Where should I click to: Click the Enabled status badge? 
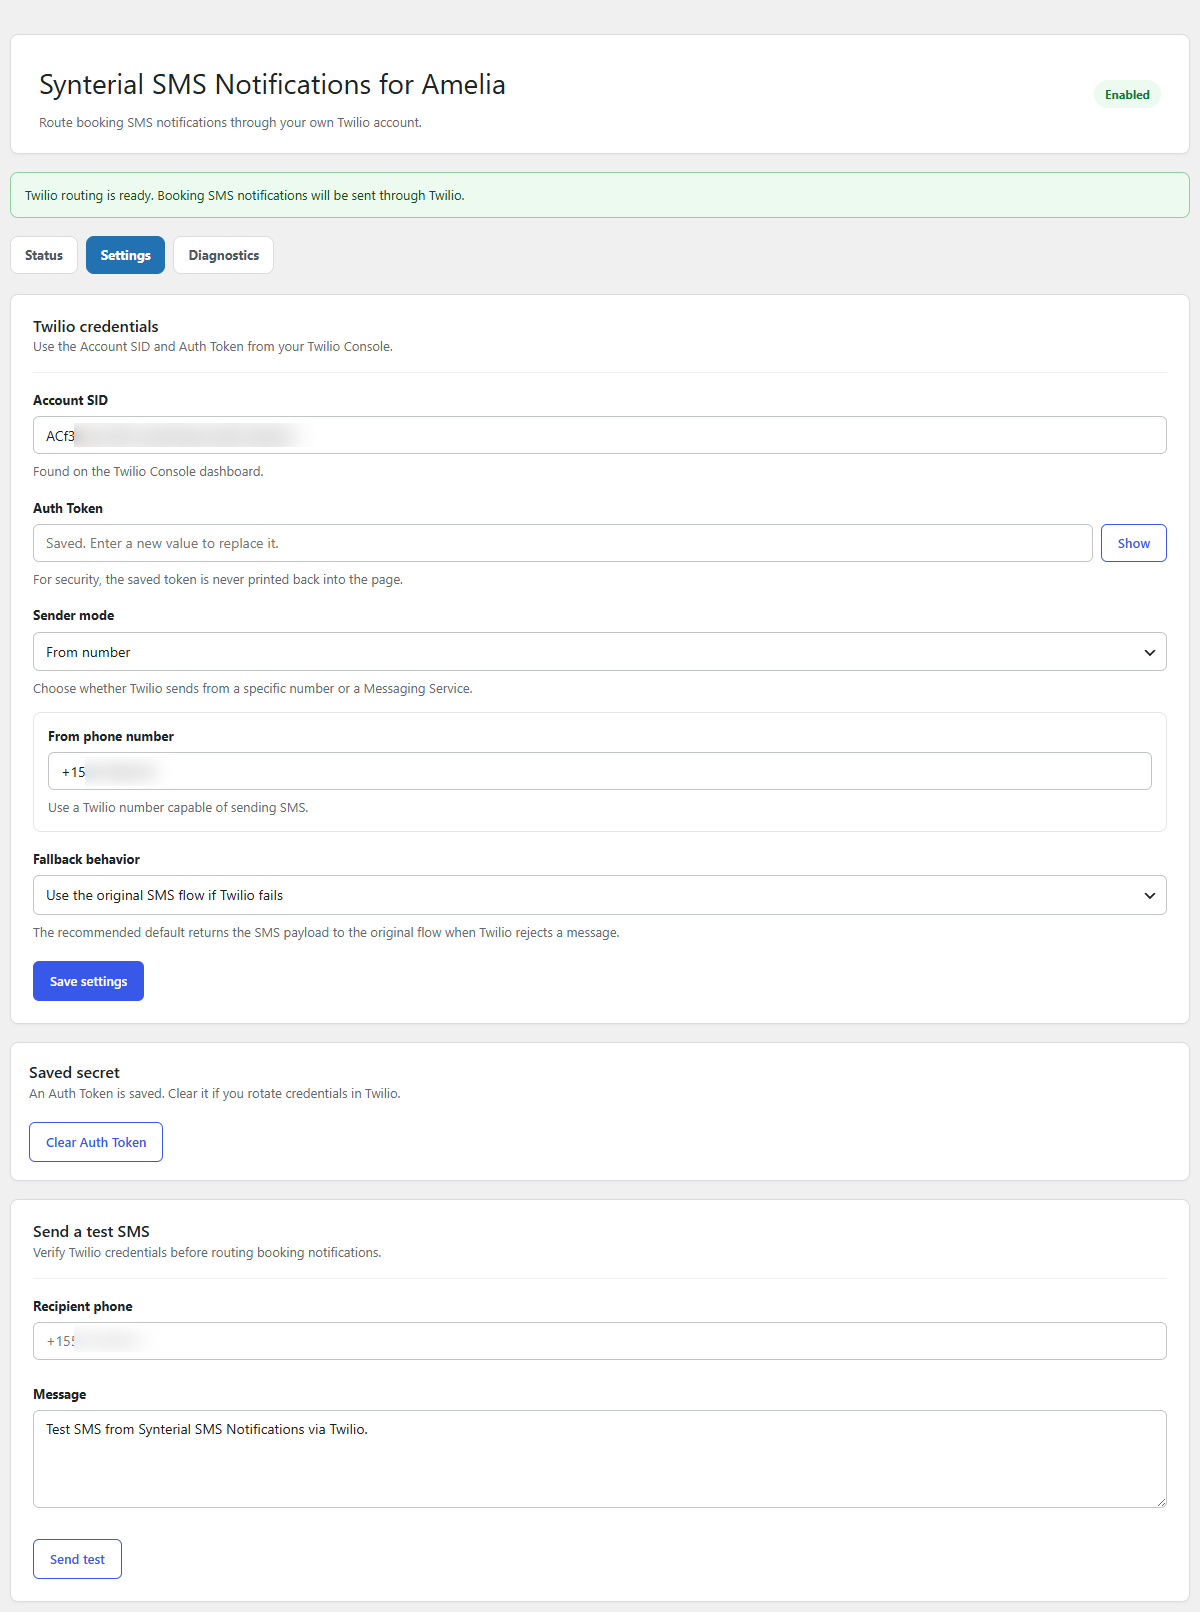(x=1127, y=95)
